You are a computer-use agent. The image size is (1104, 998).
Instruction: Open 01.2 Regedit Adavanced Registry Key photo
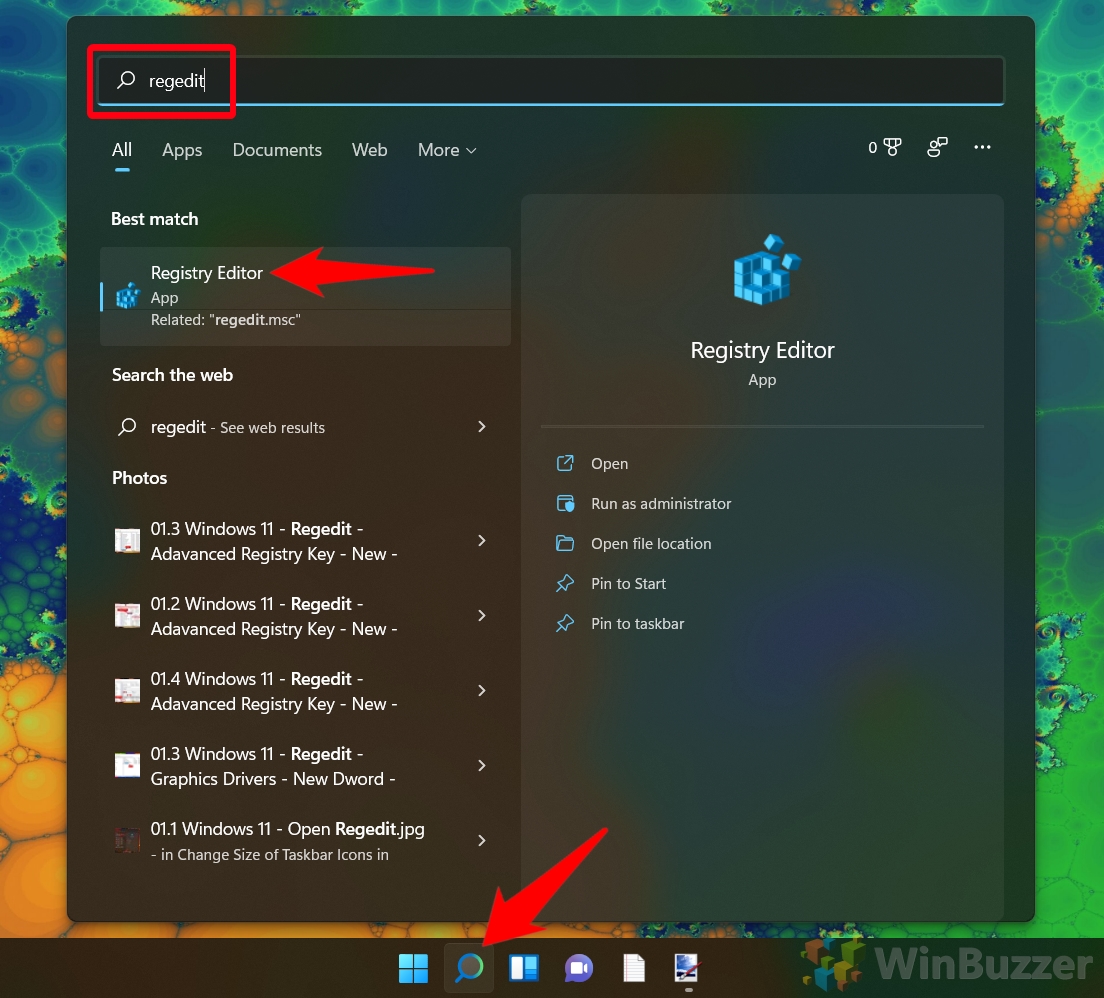click(x=306, y=616)
